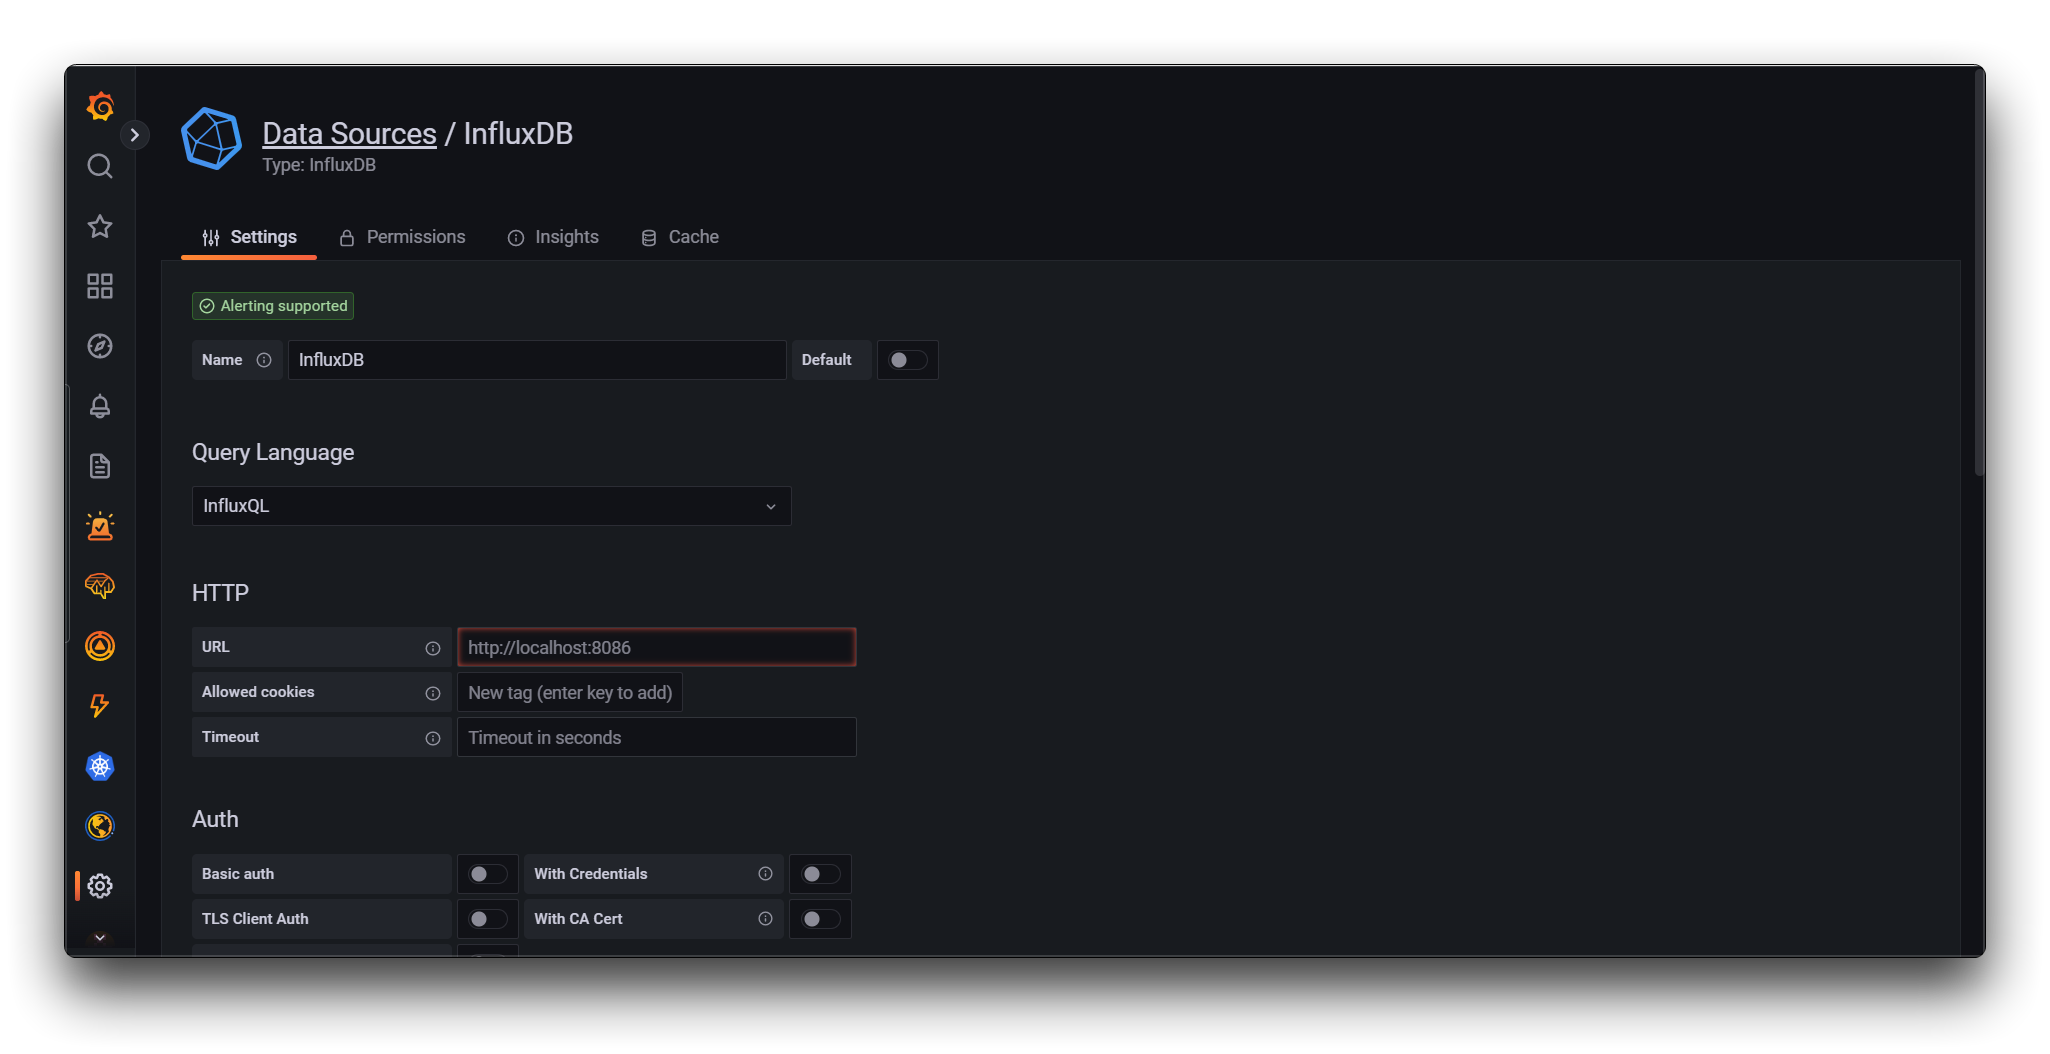This screenshot has width=2050, height=1054.
Task: Open the Dashboards grid icon
Action: pyautogui.click(x=100, y=286)
